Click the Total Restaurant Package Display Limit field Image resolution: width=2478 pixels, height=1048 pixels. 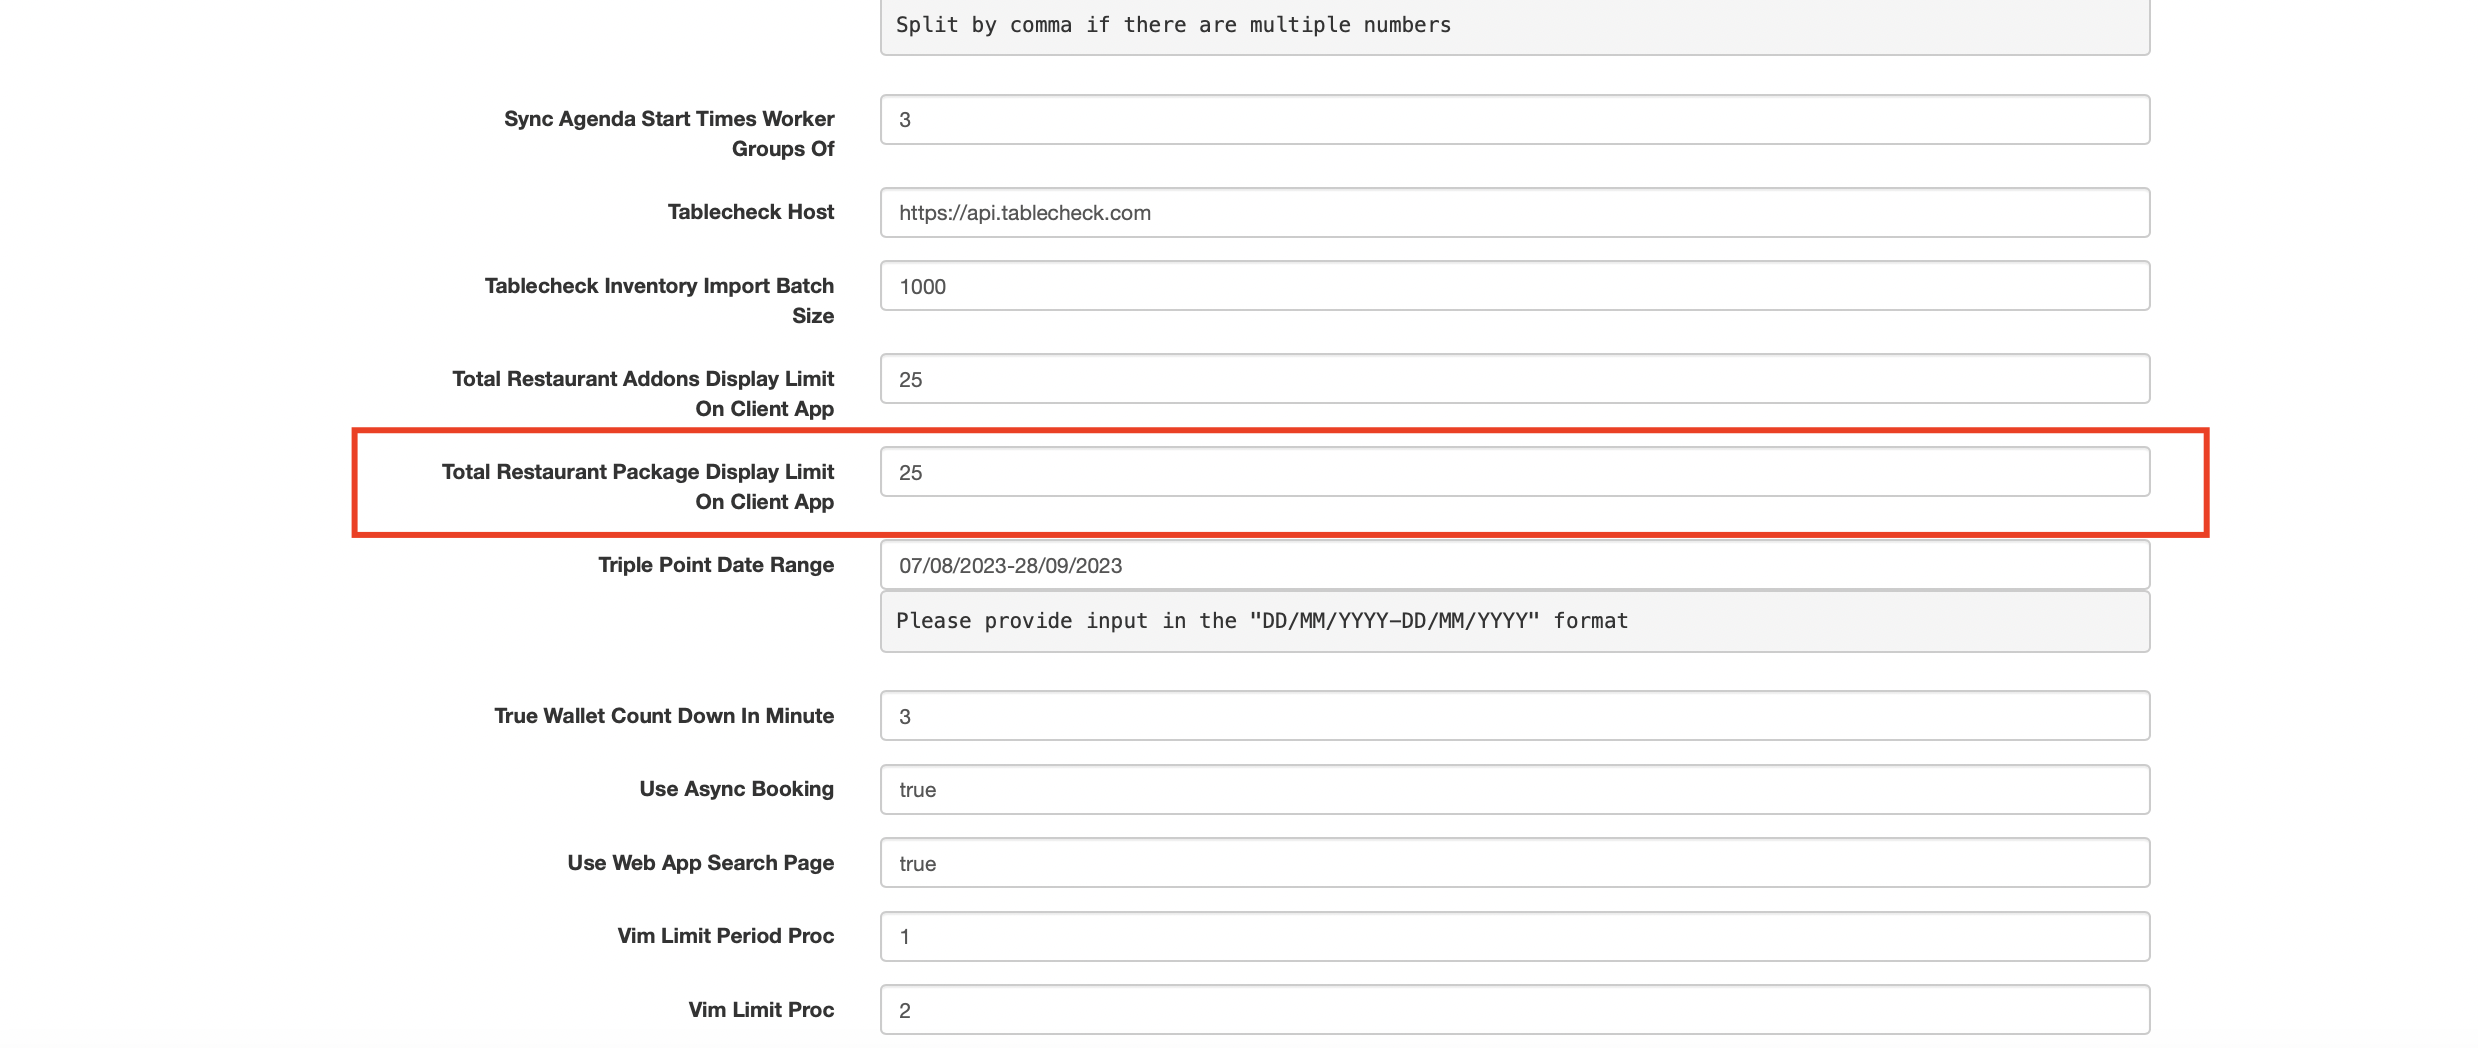(x=1514, y=472)
